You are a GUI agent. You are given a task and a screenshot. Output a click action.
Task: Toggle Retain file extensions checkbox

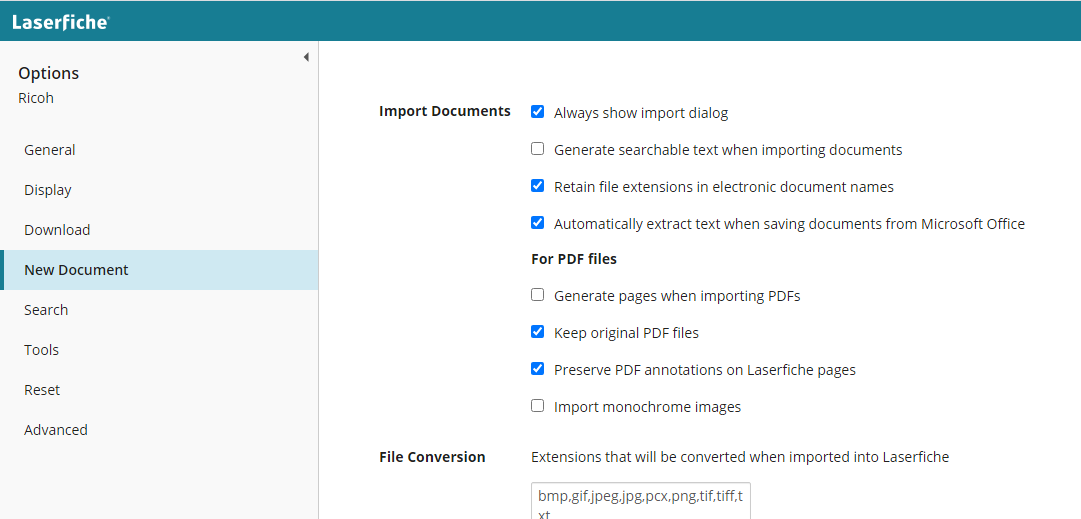click(x=538, y=186)
